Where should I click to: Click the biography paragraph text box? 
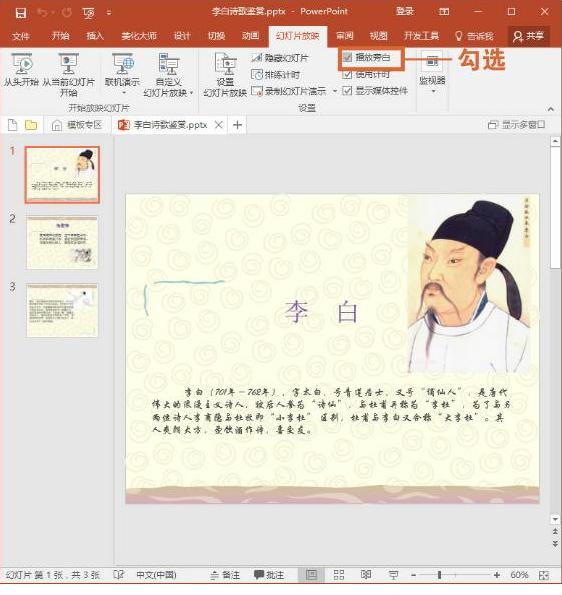[x=330, y=411]
